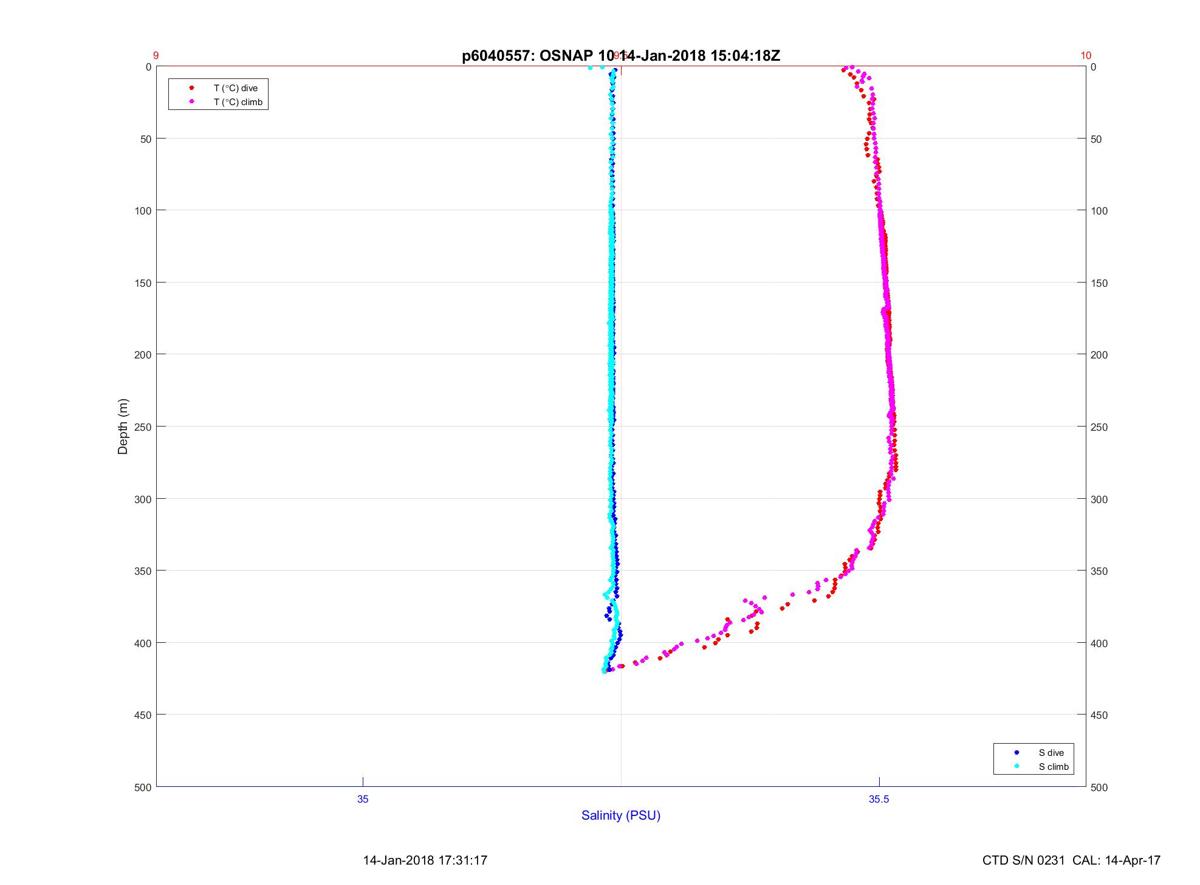Screen dimensions: 1200x885
Task: Click the red '10' temperature axis label
Action: coord(1086,56)
